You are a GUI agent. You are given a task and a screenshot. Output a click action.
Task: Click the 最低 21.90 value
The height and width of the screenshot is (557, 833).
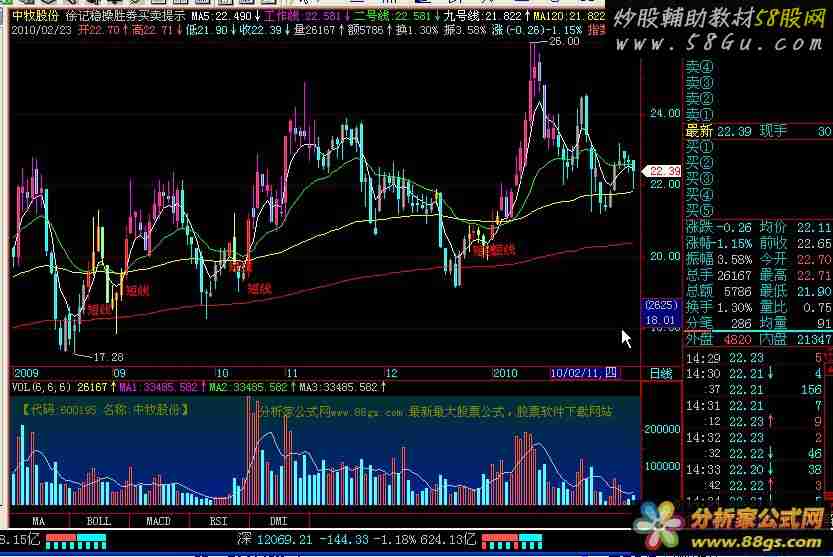(x=795, y=291)
